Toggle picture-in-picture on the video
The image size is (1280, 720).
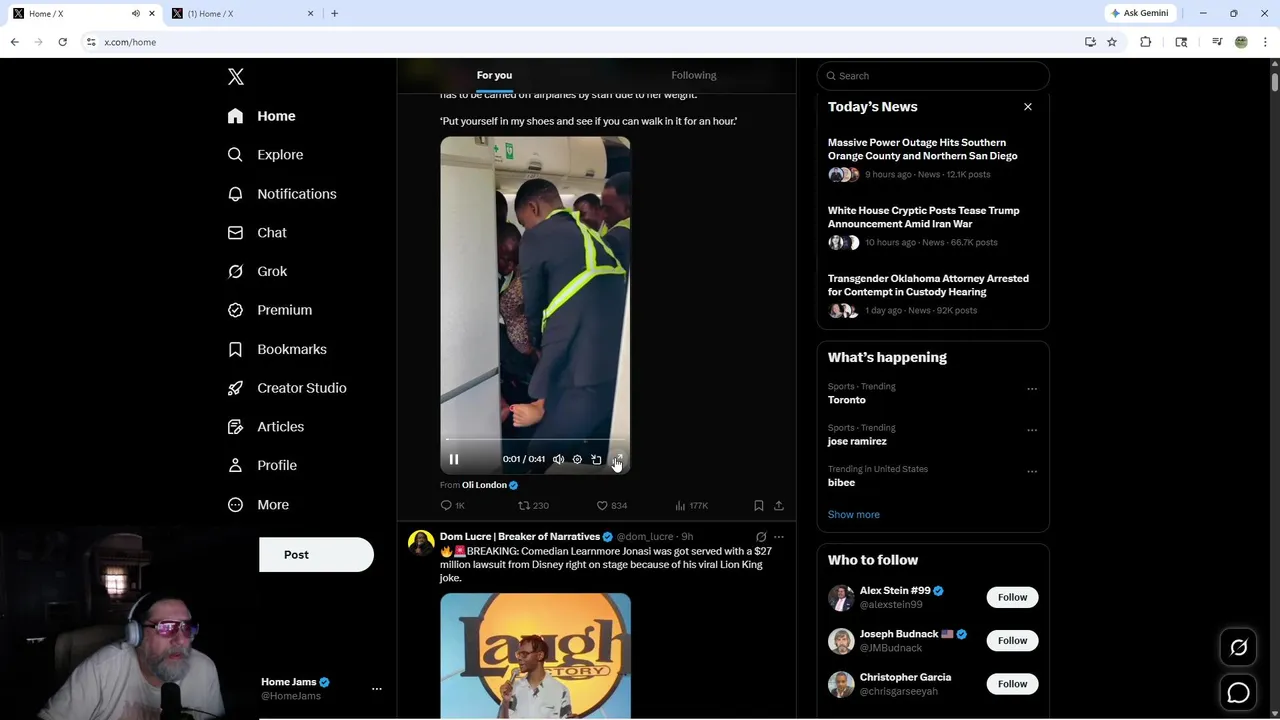tap(596, 459)
